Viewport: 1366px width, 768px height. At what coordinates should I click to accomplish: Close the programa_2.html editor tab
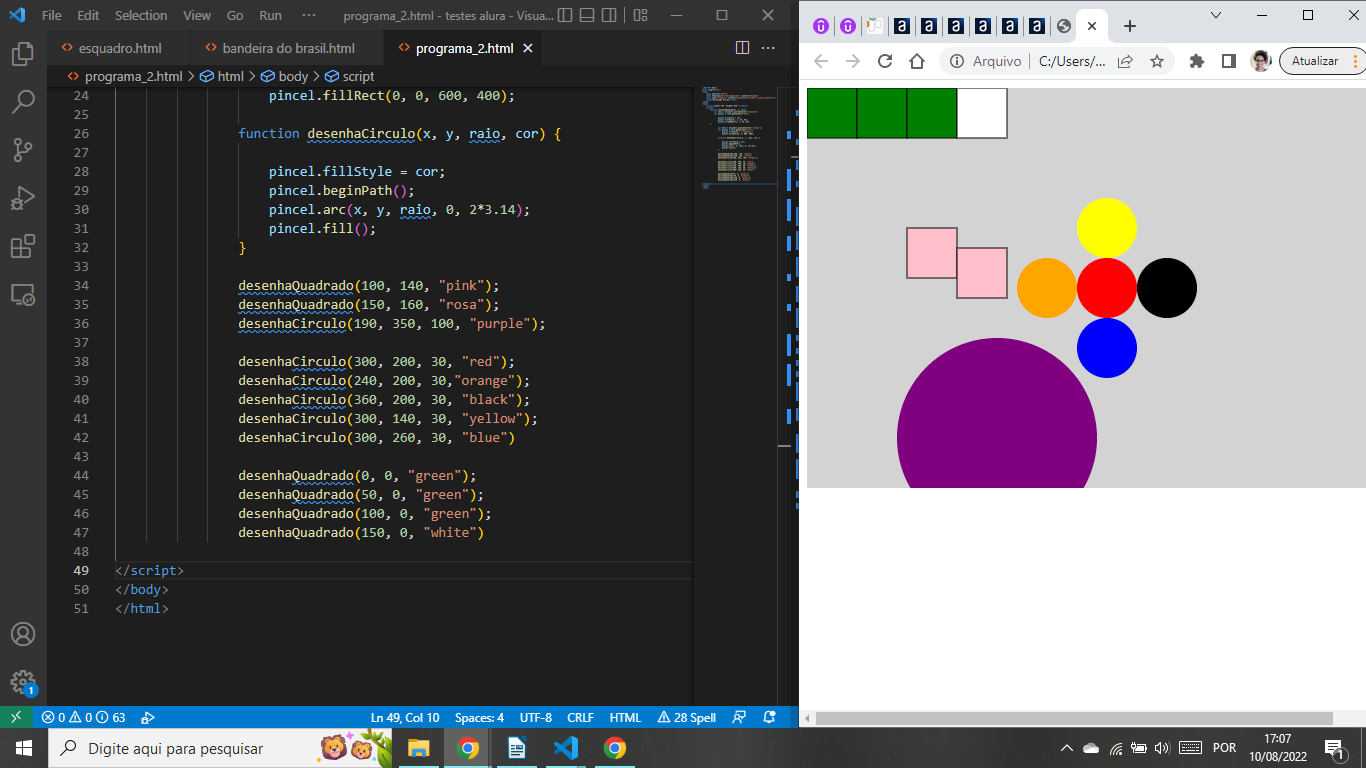coord(528,48)
